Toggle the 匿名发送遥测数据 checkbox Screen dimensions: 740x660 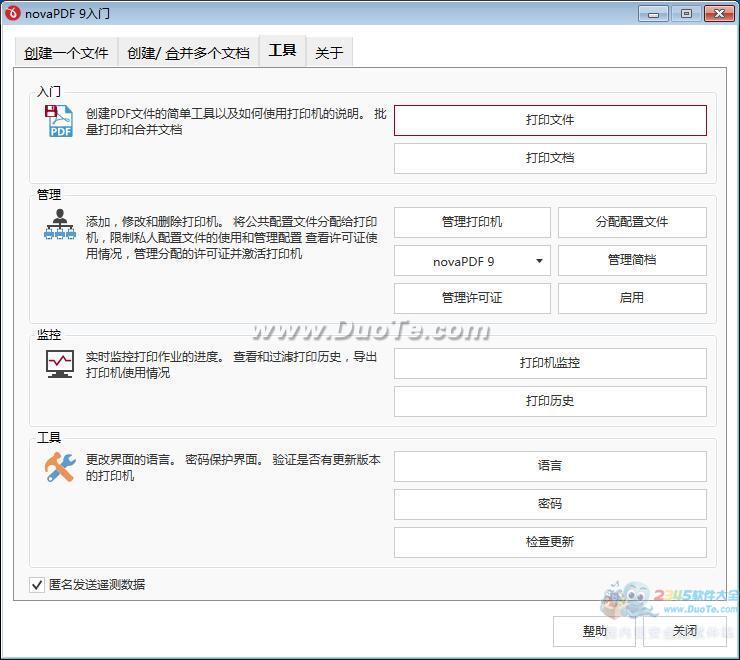point(37,584)
